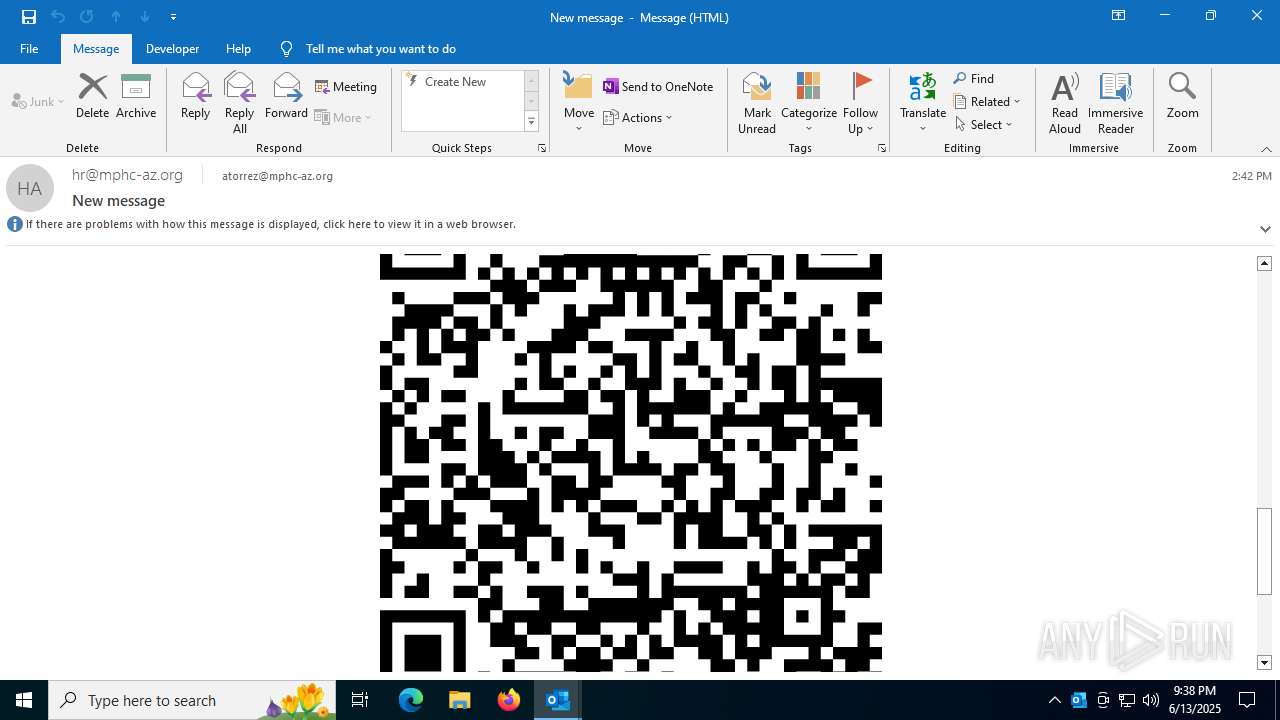Open Customize Quick Access Toolbar dropdown

pos(173,17)
